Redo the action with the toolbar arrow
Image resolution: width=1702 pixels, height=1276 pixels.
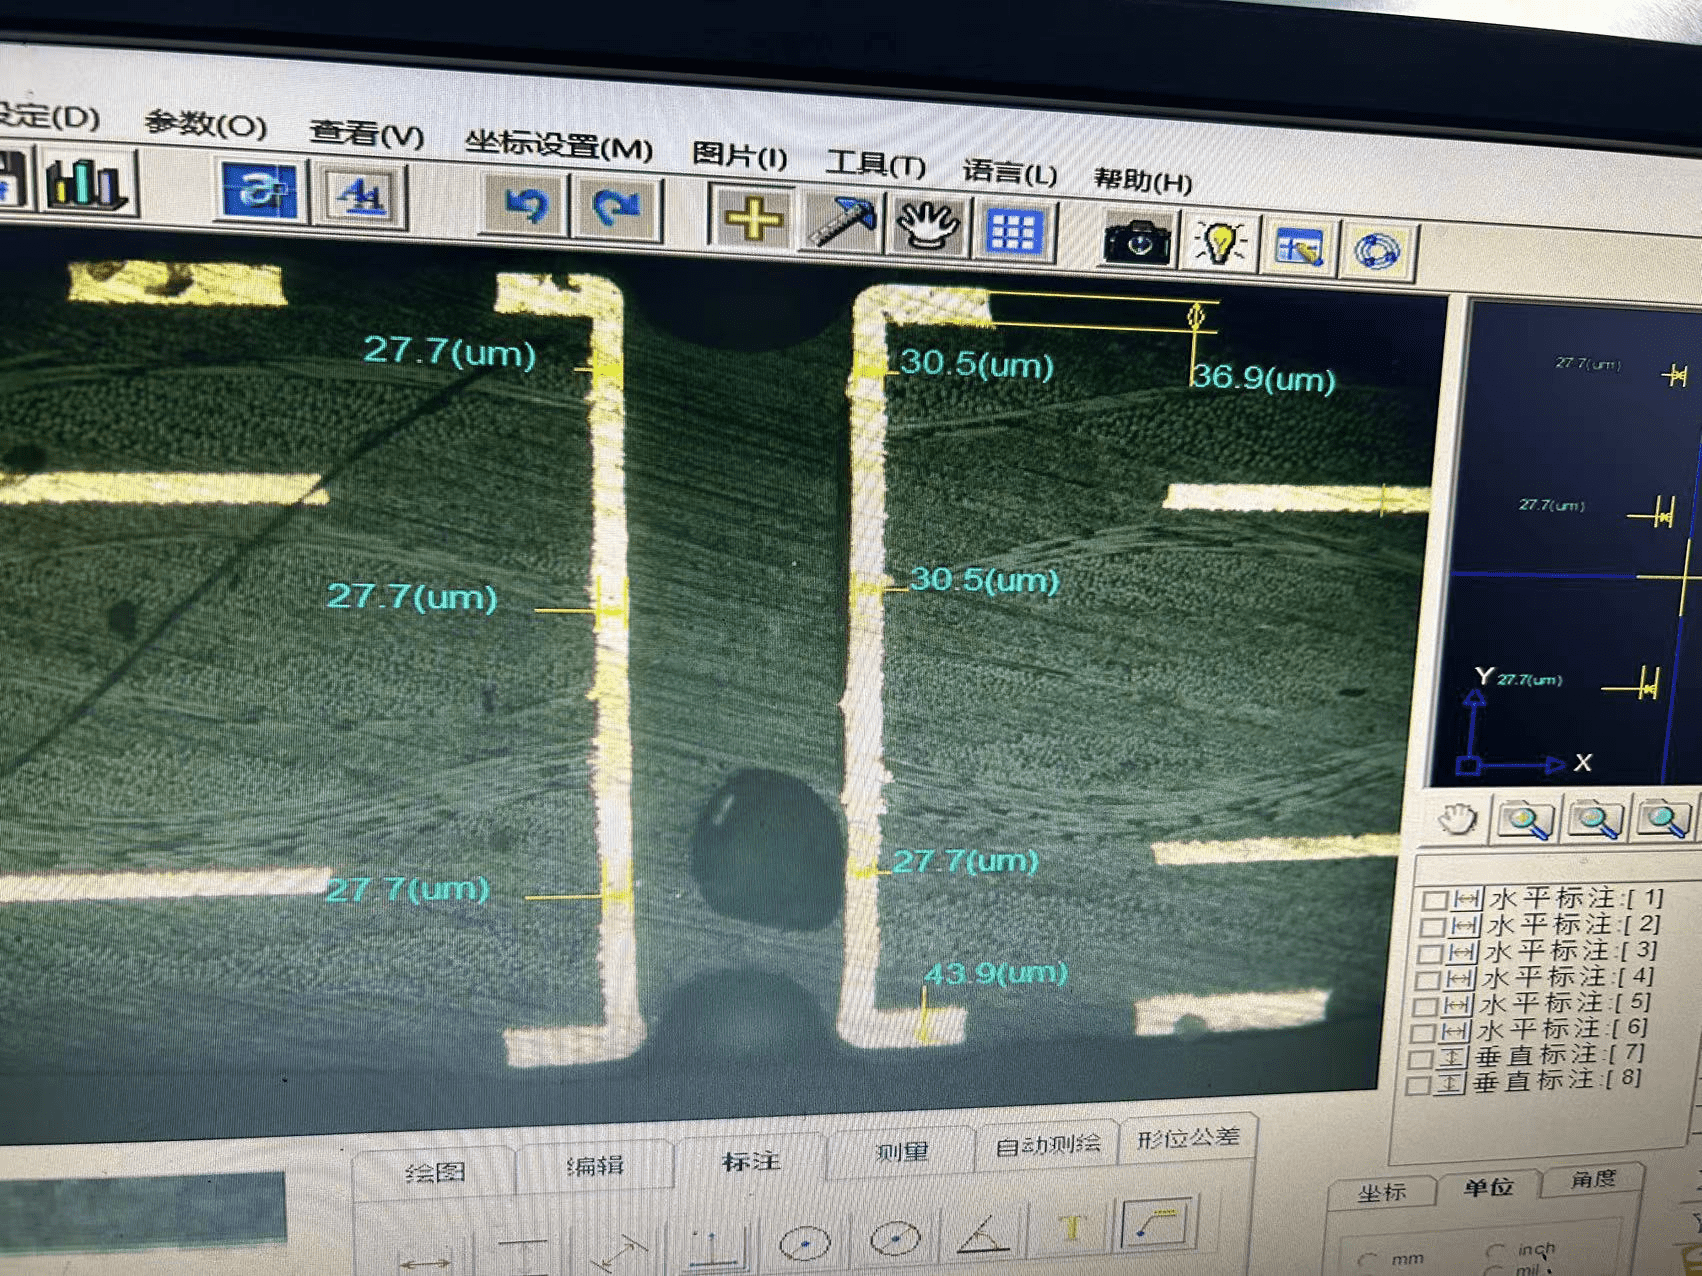click(x=616, y=209)
